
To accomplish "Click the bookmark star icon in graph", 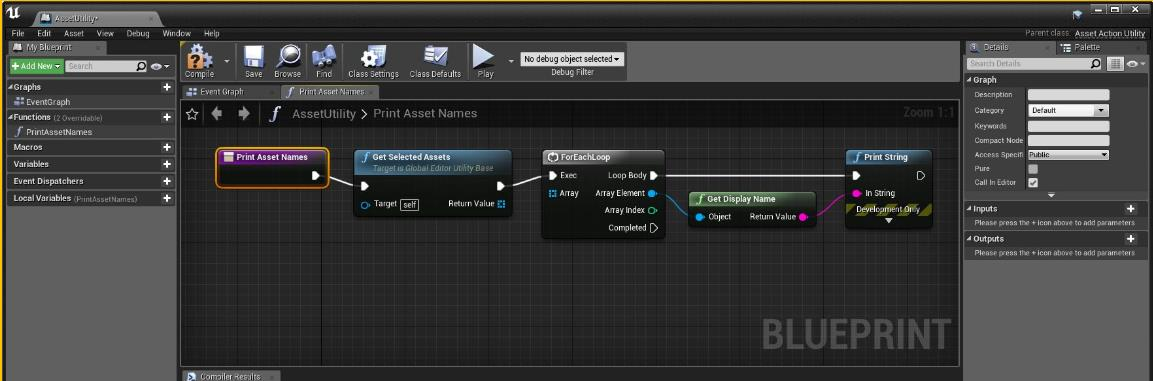I will point(192,113).
